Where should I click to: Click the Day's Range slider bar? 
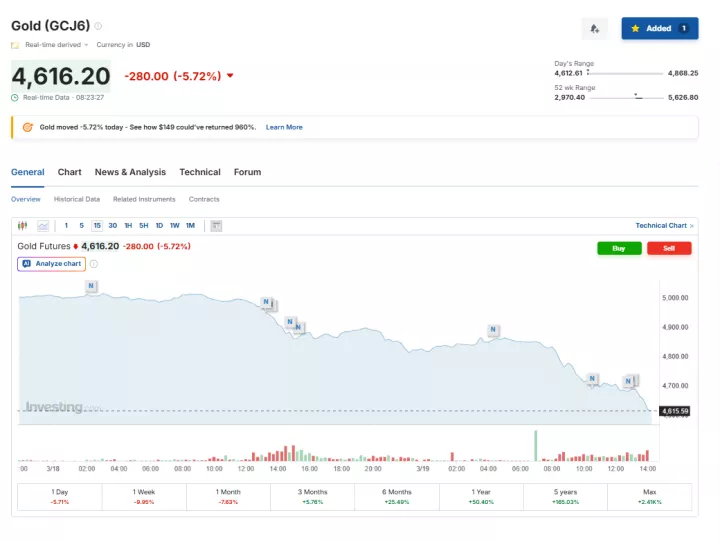625,73
